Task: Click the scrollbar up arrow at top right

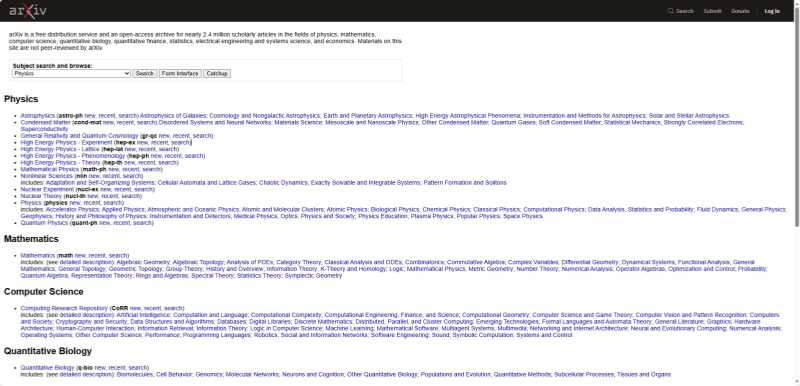Action: pyautogui.click(x=796, y=4)
